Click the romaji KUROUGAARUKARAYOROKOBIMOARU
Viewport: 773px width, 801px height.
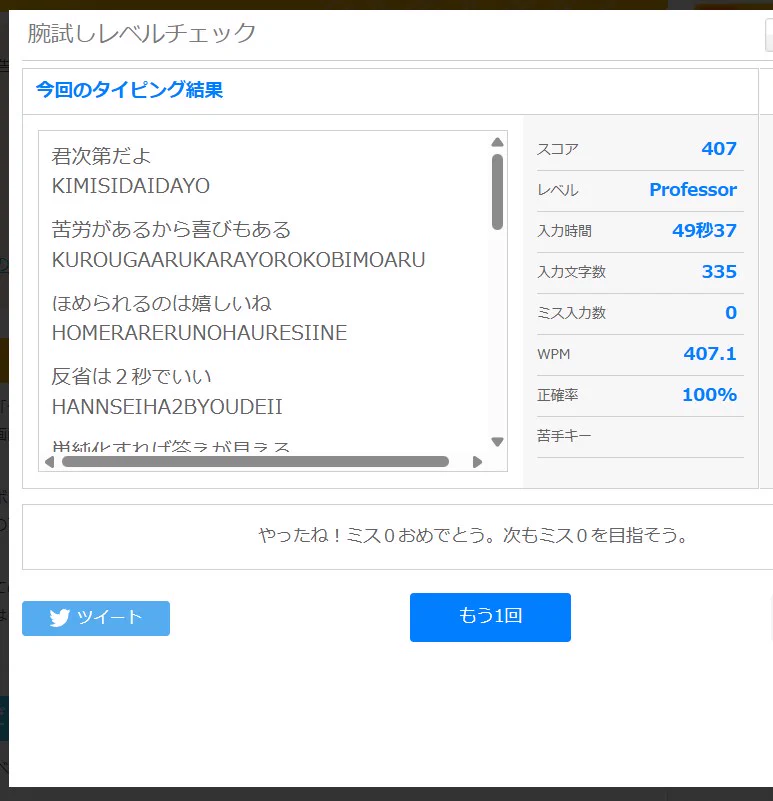(239, 260)
